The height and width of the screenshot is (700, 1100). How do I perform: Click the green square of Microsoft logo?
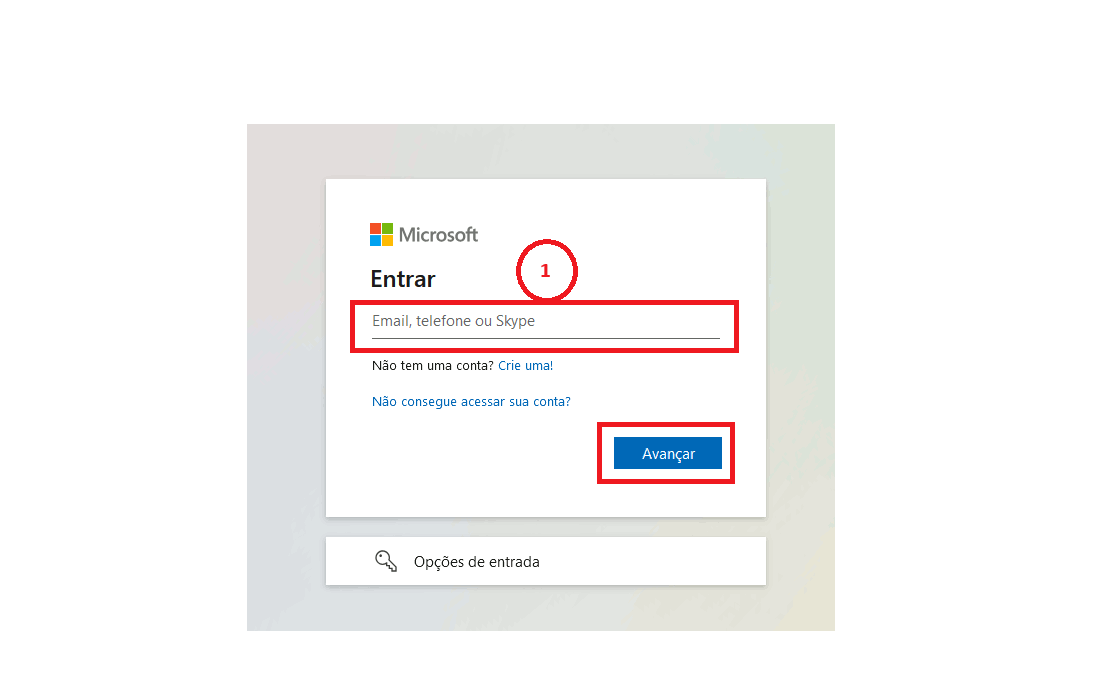387,229
